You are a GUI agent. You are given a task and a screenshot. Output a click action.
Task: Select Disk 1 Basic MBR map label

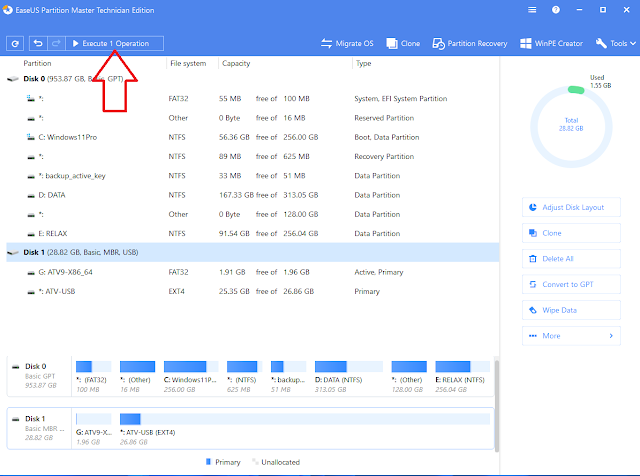pyautogui.click(x=40, y=428)
